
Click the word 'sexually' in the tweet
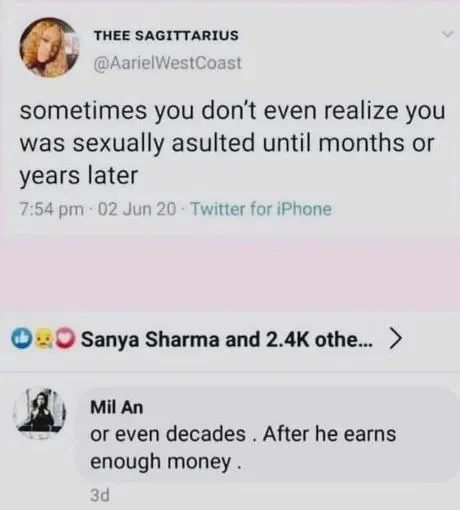119,144
